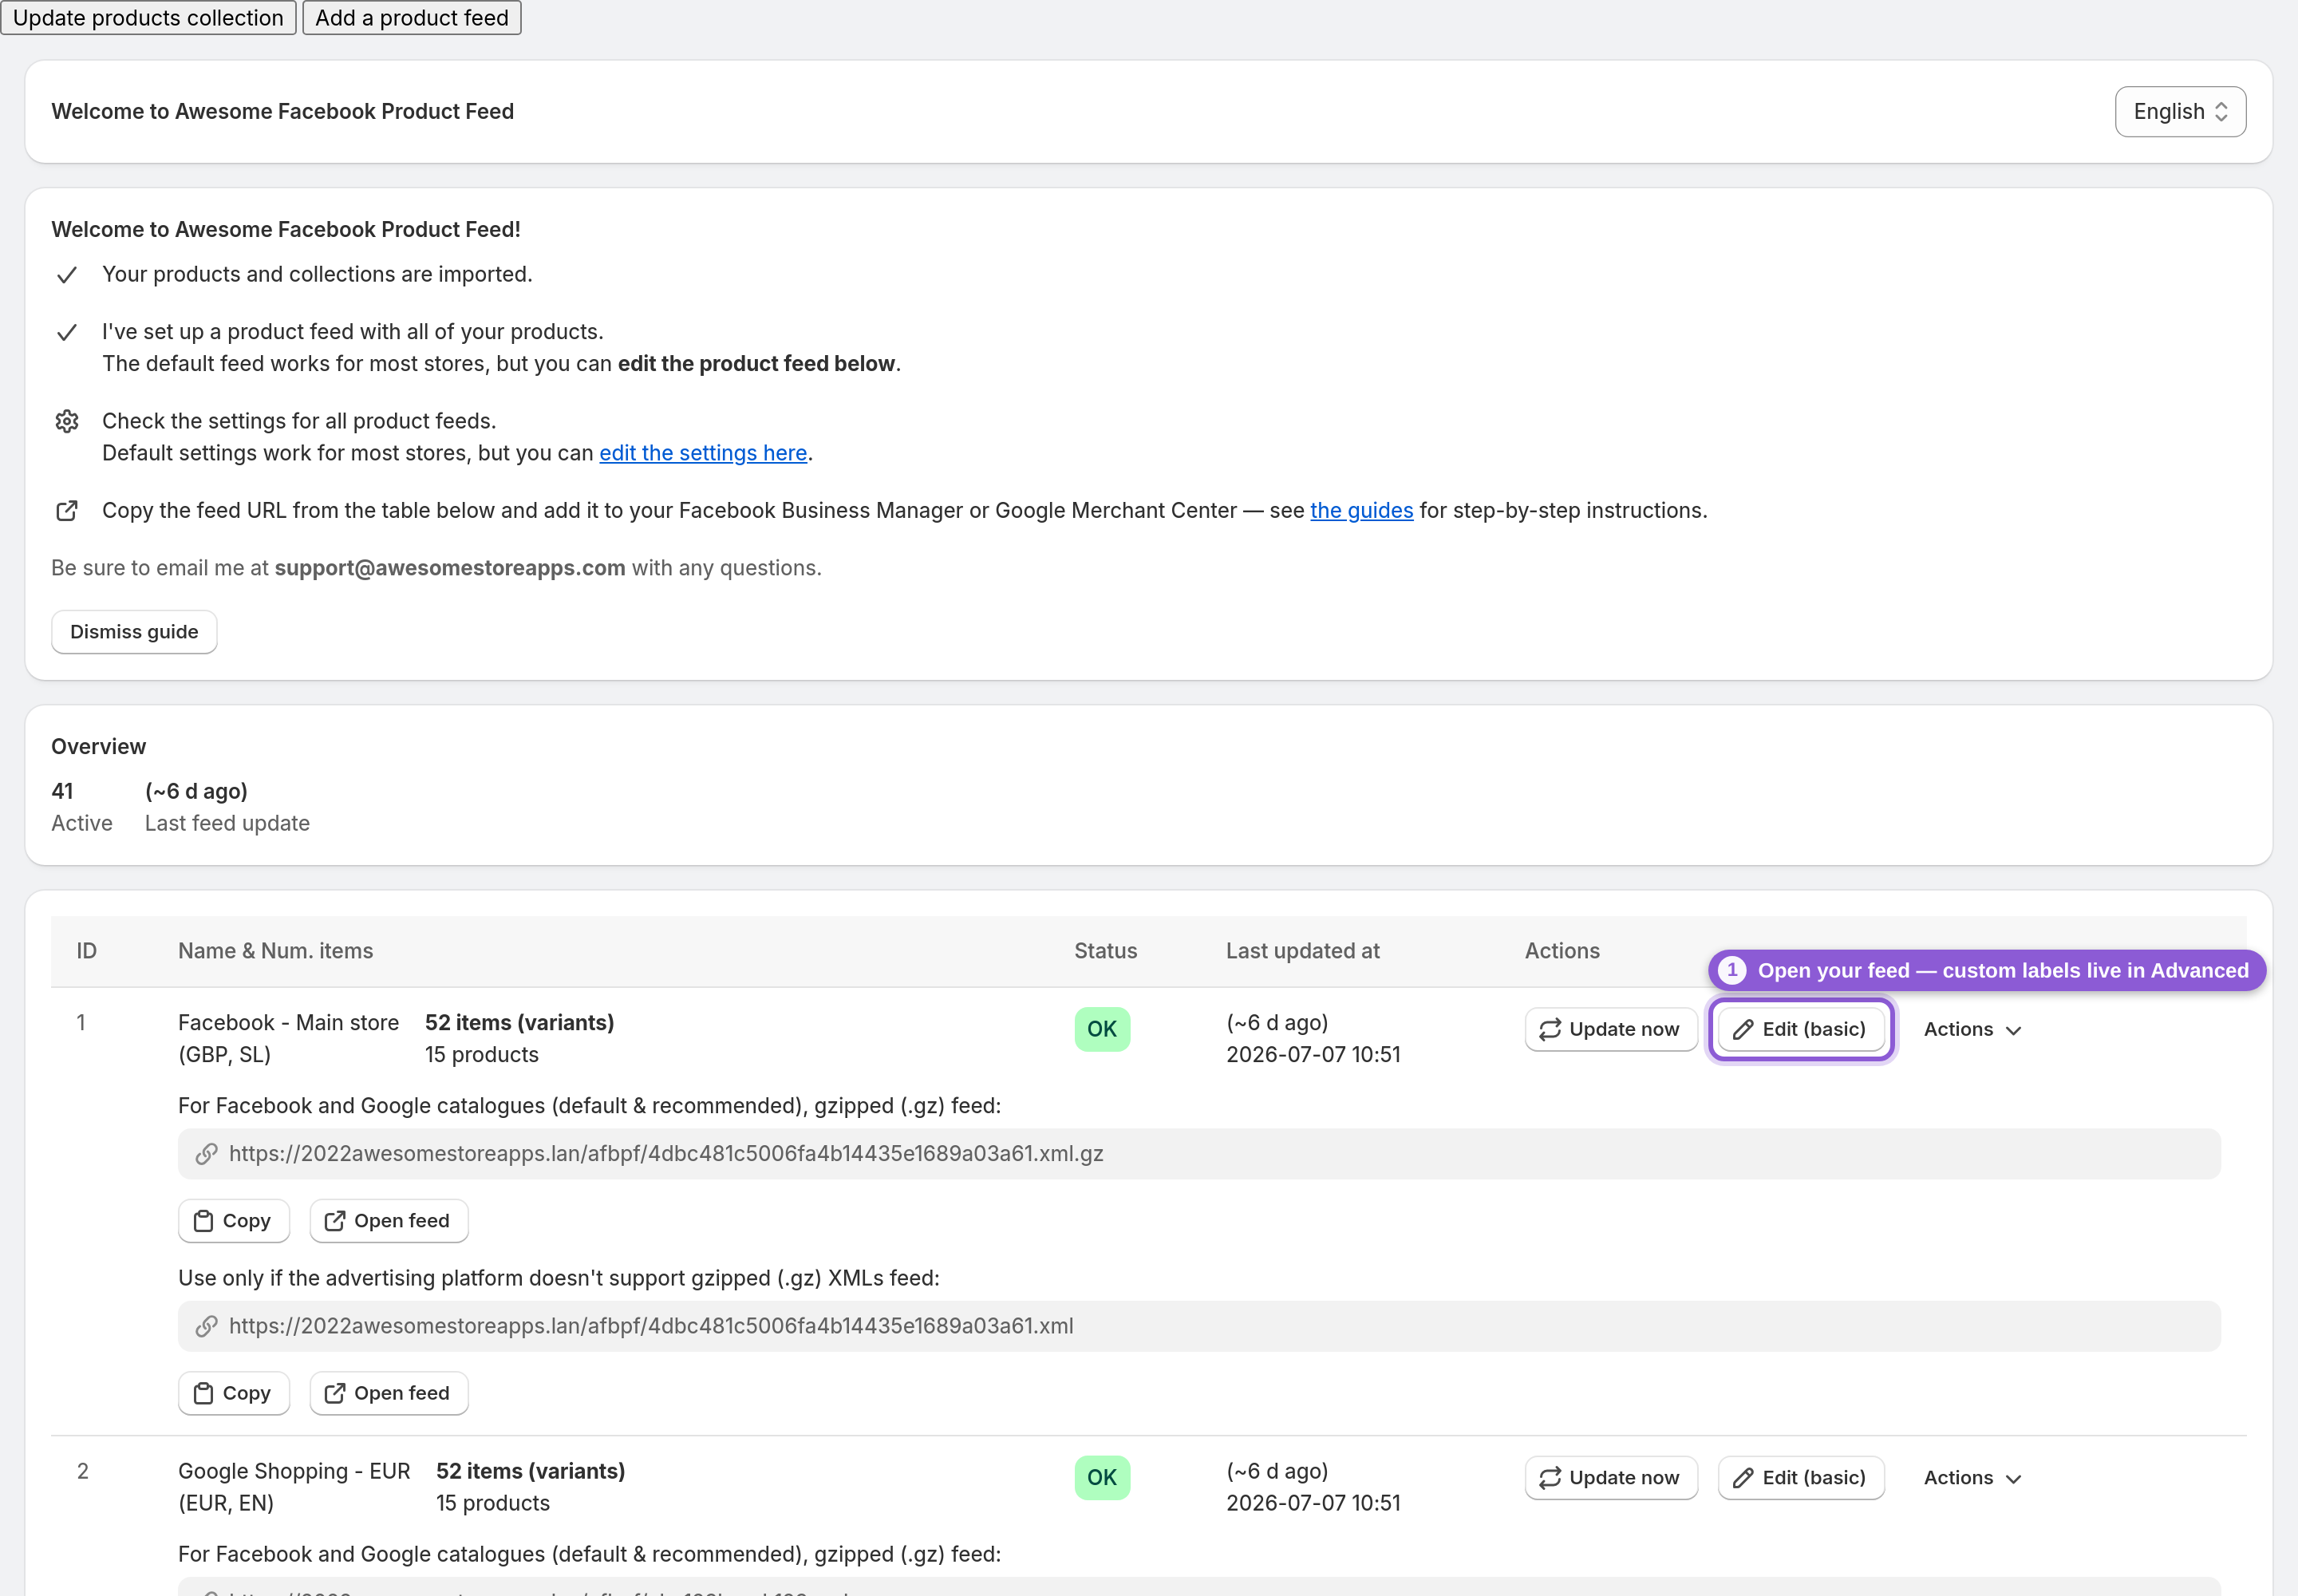2298x1596 pixels.
Task: Click the Last feed update label in Overview
Action: click(227, 823)
